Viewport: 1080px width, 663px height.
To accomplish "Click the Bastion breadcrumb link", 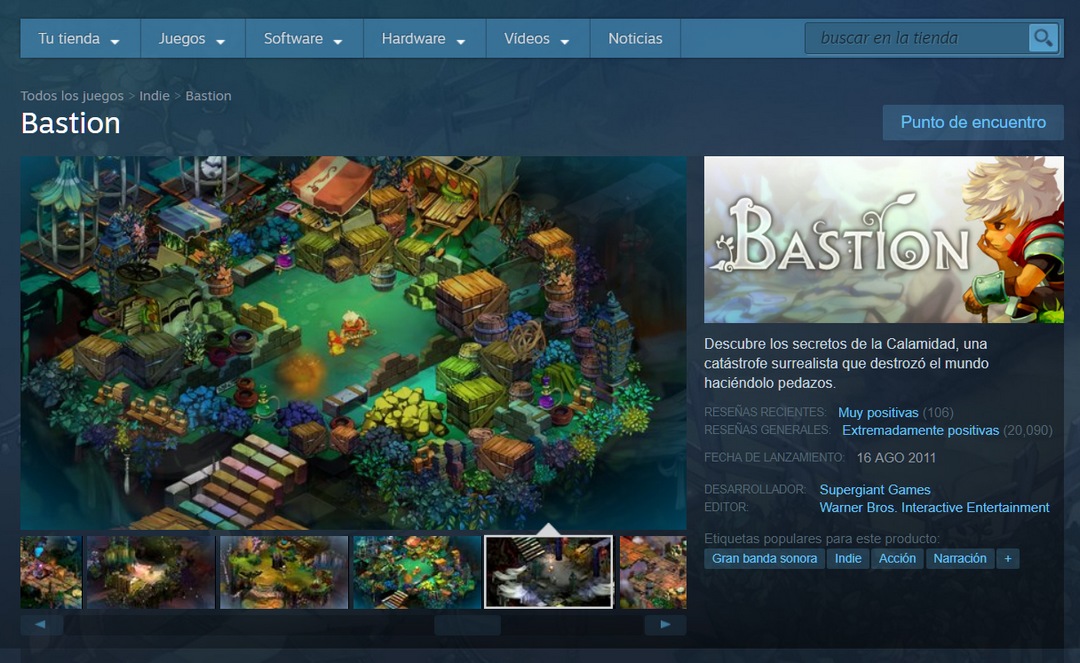I will coord(208,96).
